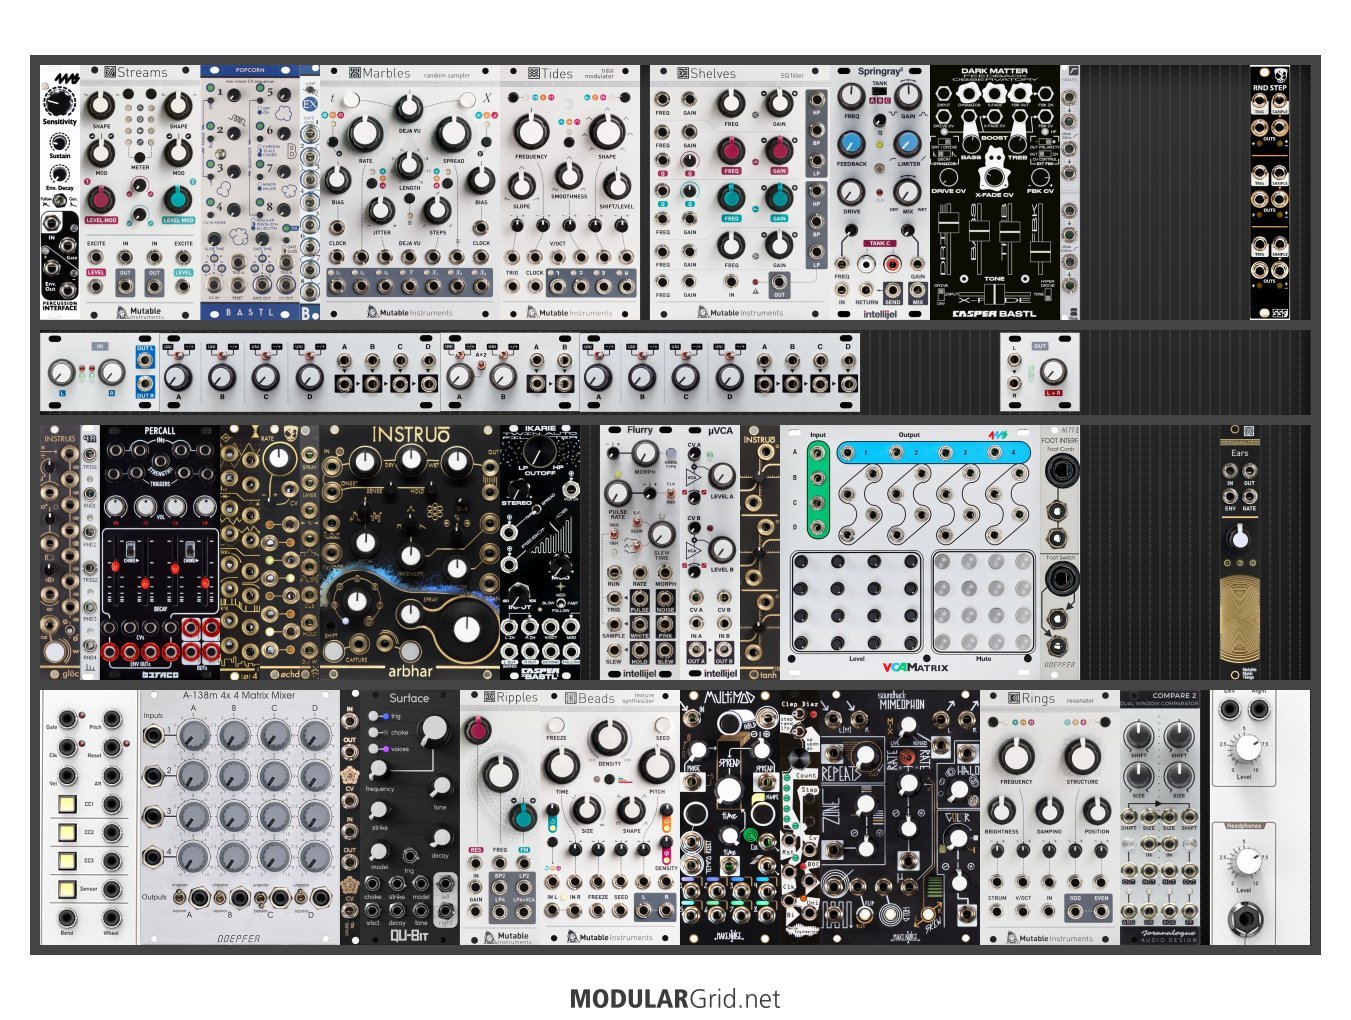Click the Bend jack
Screen dimensions: 1351x1020
click(x=66, y=918)
